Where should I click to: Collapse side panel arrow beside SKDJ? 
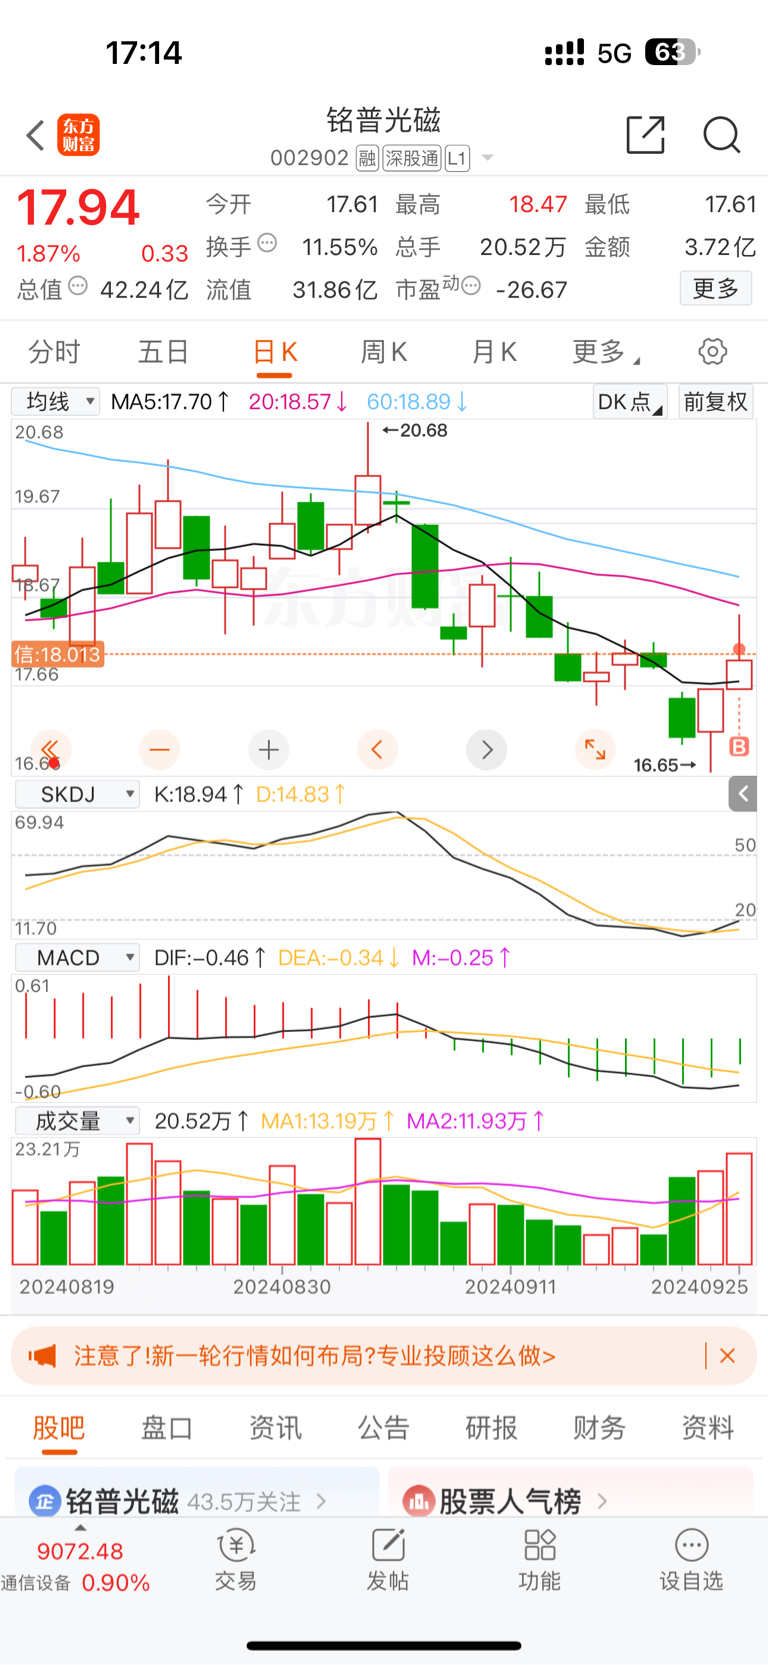(742, 794)
